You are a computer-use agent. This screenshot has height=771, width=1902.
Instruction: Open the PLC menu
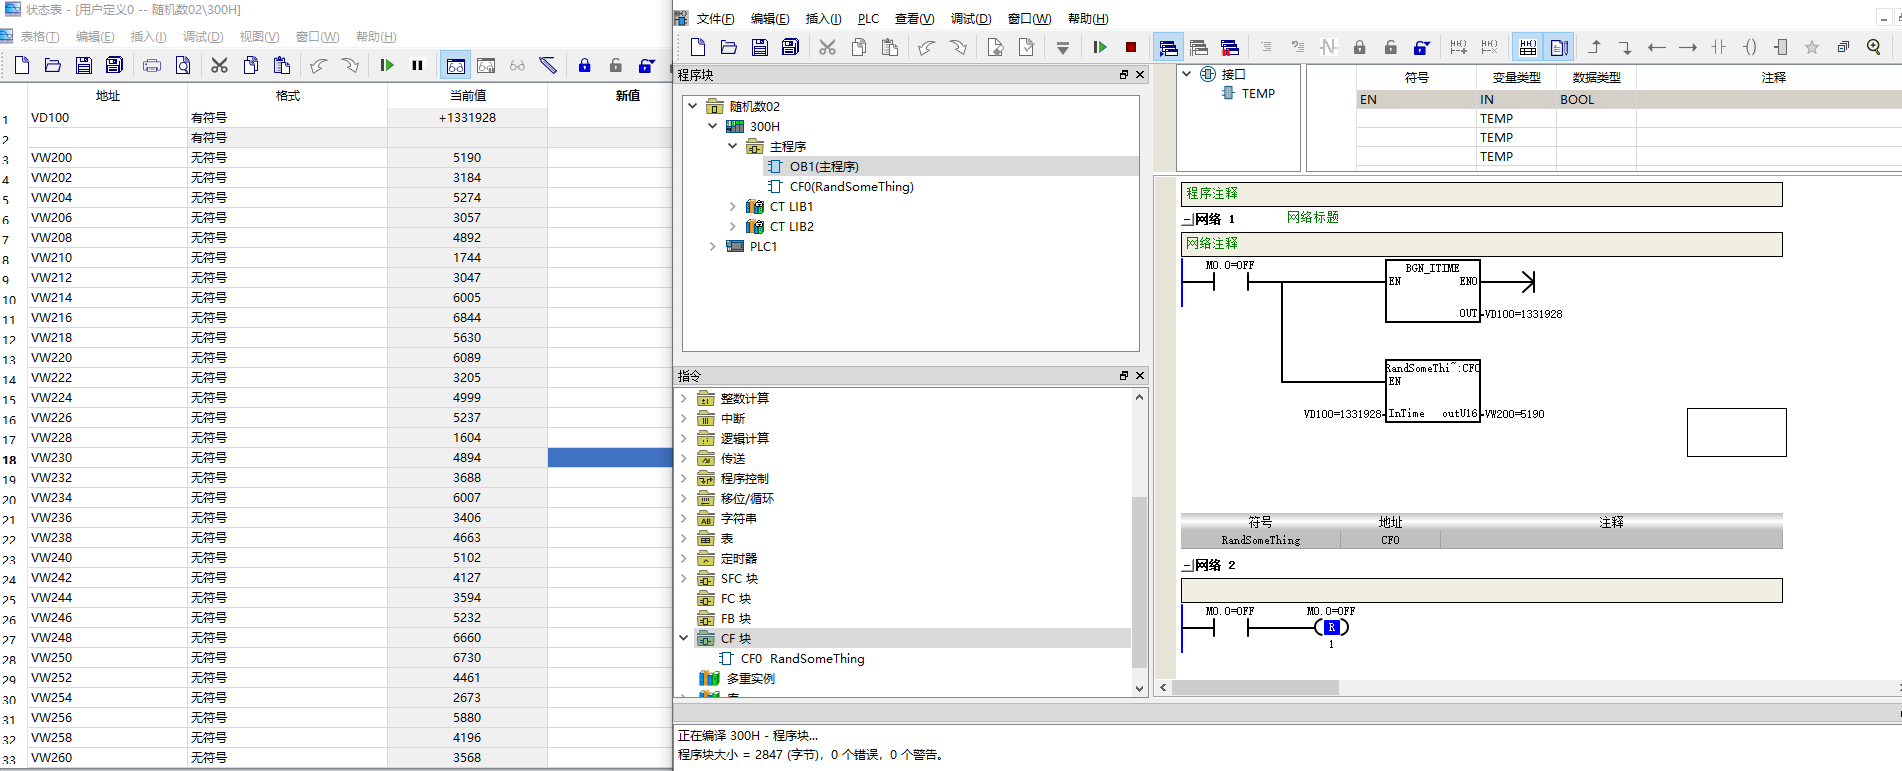868,19
